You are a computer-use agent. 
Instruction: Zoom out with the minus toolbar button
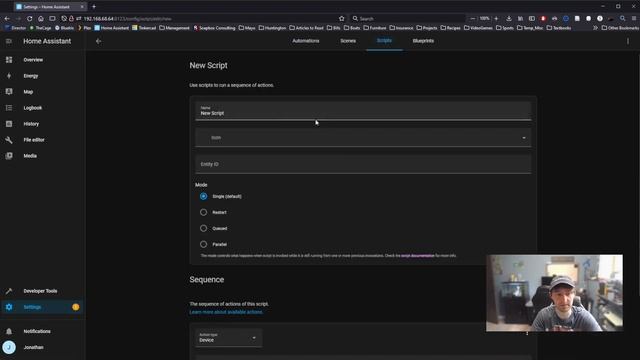473,18
